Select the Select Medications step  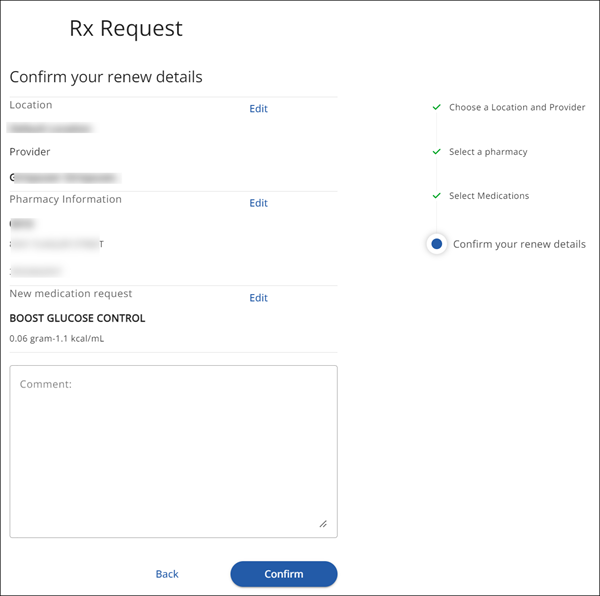pos(489,196)
